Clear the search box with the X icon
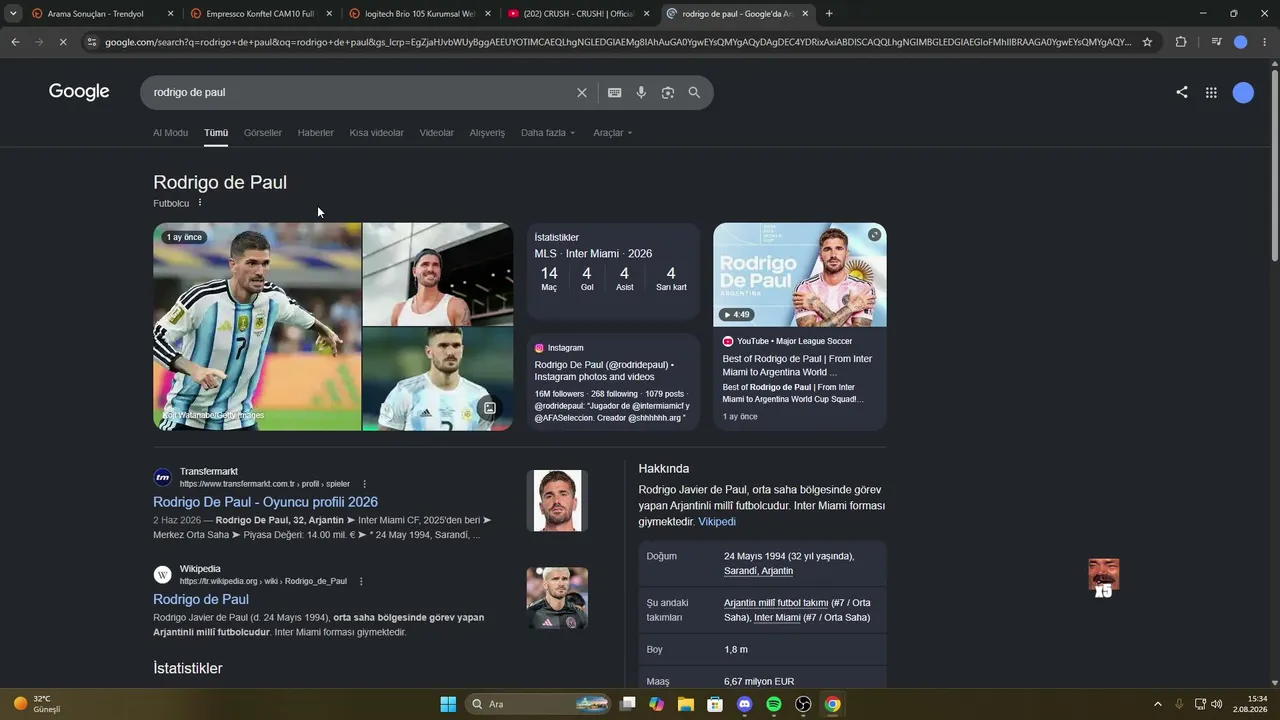Viewport: 1280px width, 720px height. (x=582, y=93)
